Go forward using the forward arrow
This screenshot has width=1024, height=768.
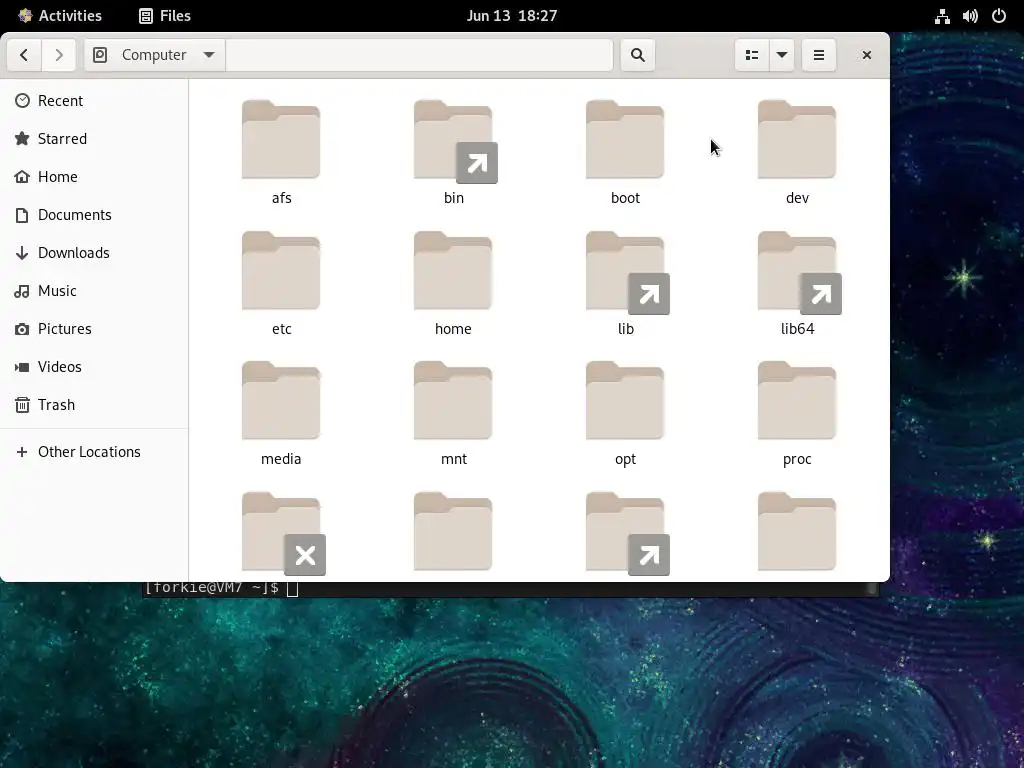tap(59, 55)
